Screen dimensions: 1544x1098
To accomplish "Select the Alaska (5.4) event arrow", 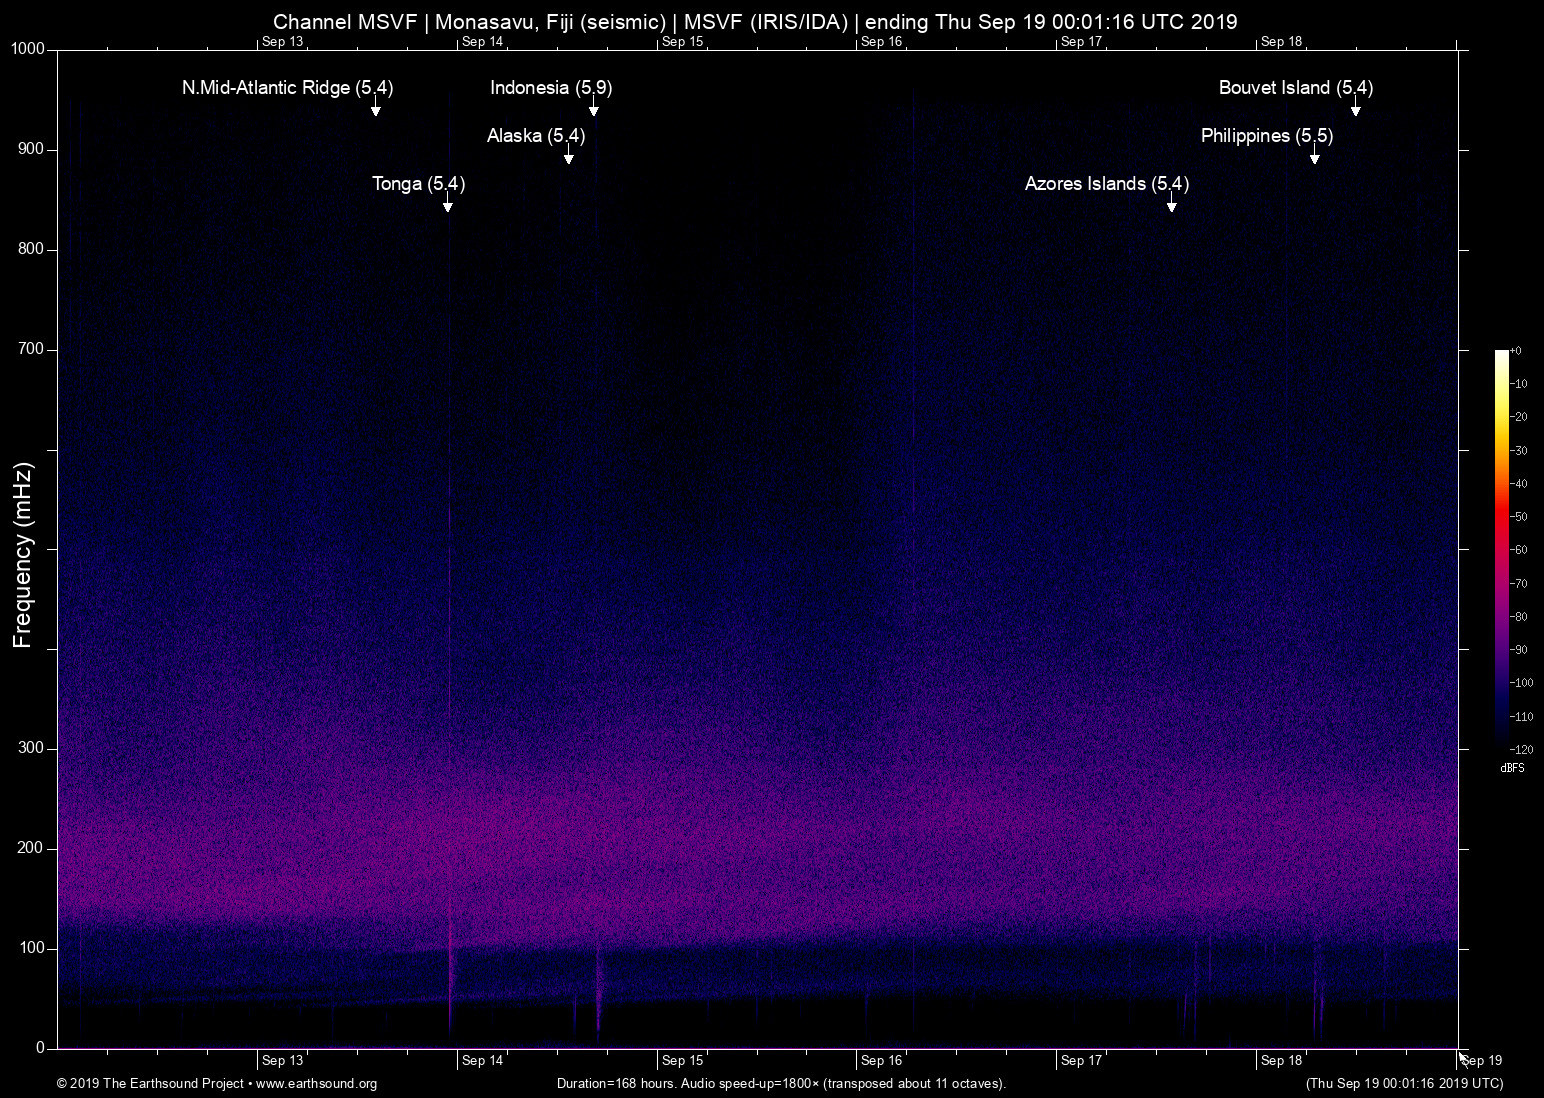I will (x=569, y=156).
